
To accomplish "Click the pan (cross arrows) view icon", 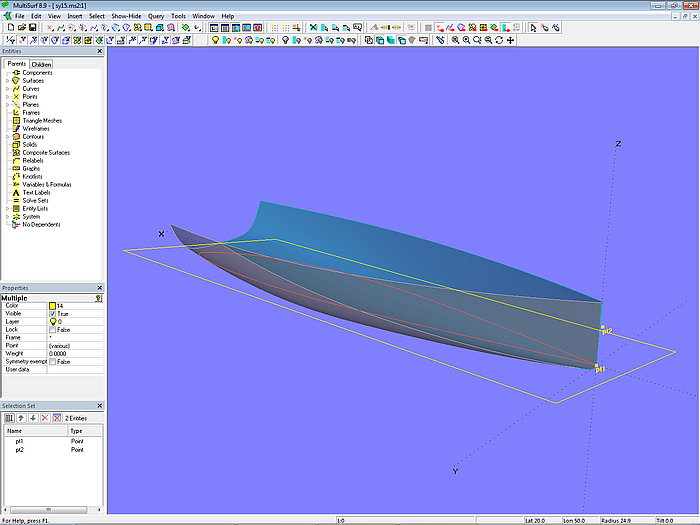I will point(510,40).
